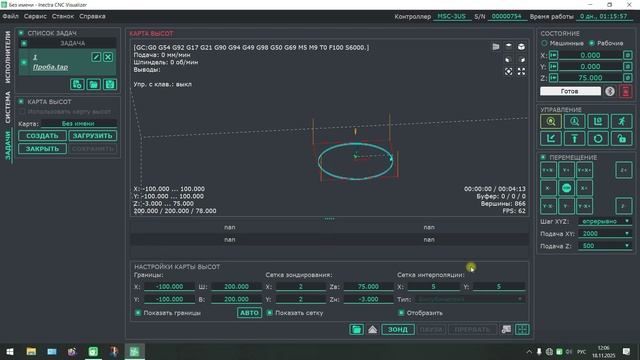Remove task Проба.tap with the X icon
Viewport: 640px width, 360px height.
(x=108, y=57)
